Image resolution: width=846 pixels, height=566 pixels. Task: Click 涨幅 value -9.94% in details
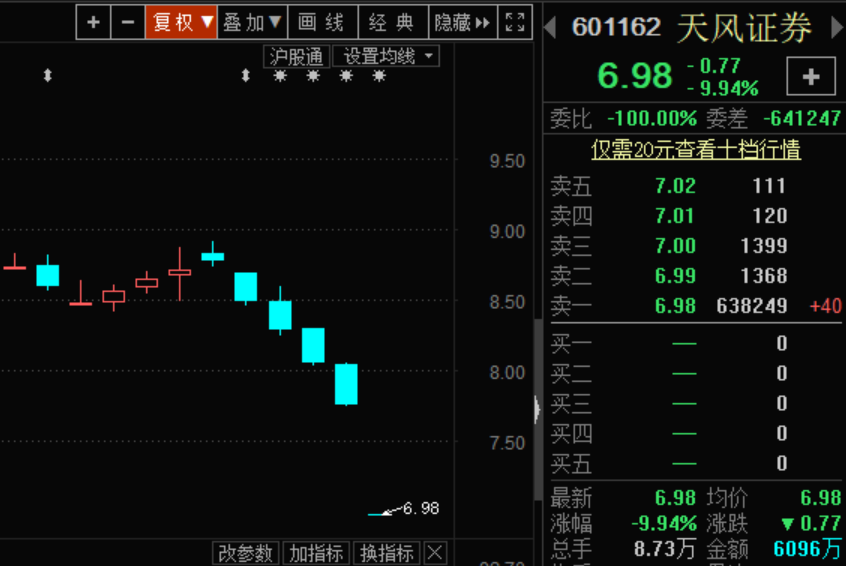[664, 523]
